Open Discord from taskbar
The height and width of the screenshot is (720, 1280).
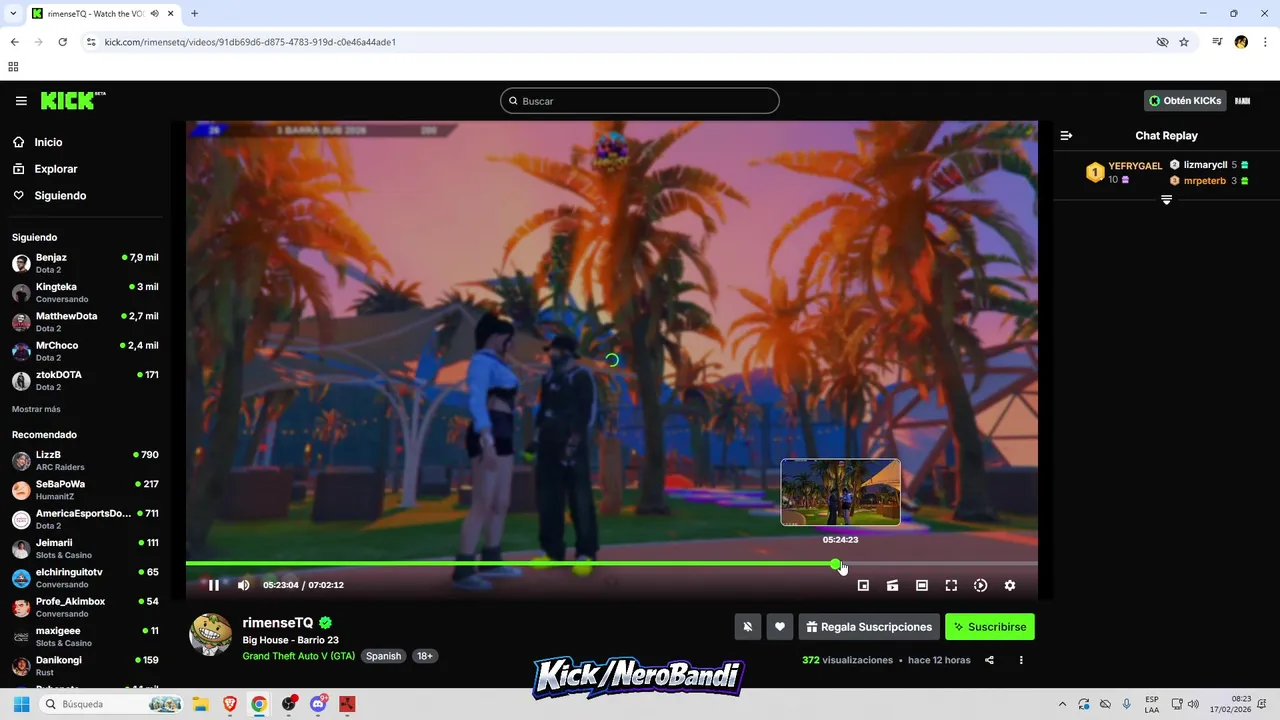click(x=318, y=704)
